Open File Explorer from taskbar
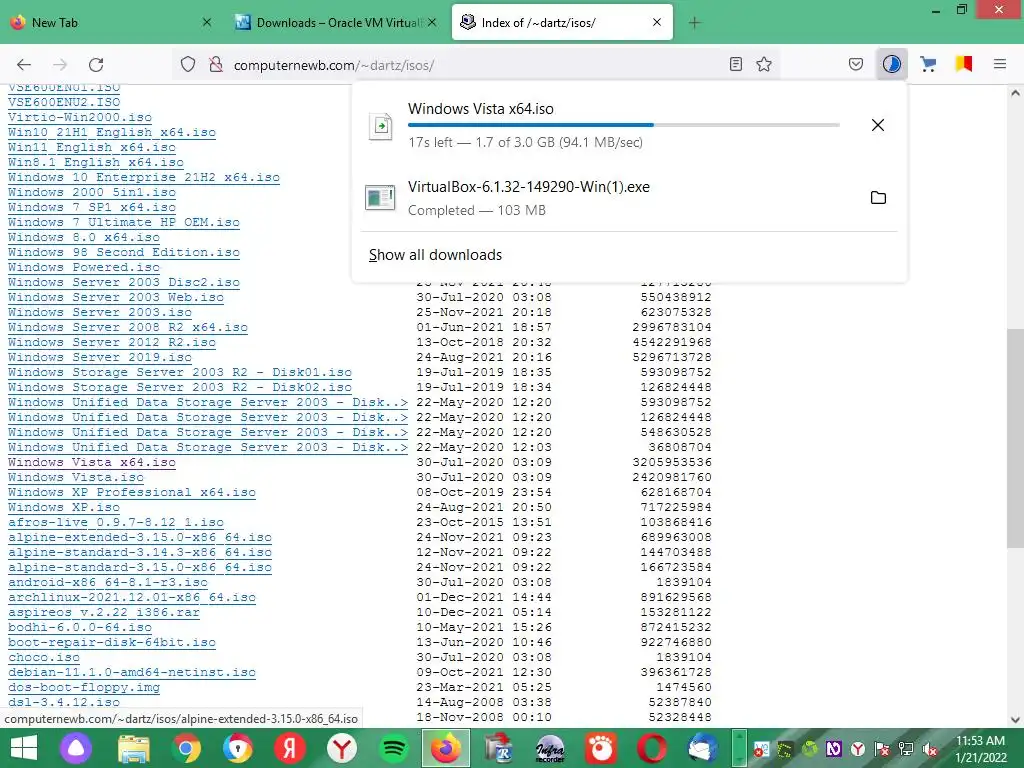 pyautogui.click(x=133, y=748)
